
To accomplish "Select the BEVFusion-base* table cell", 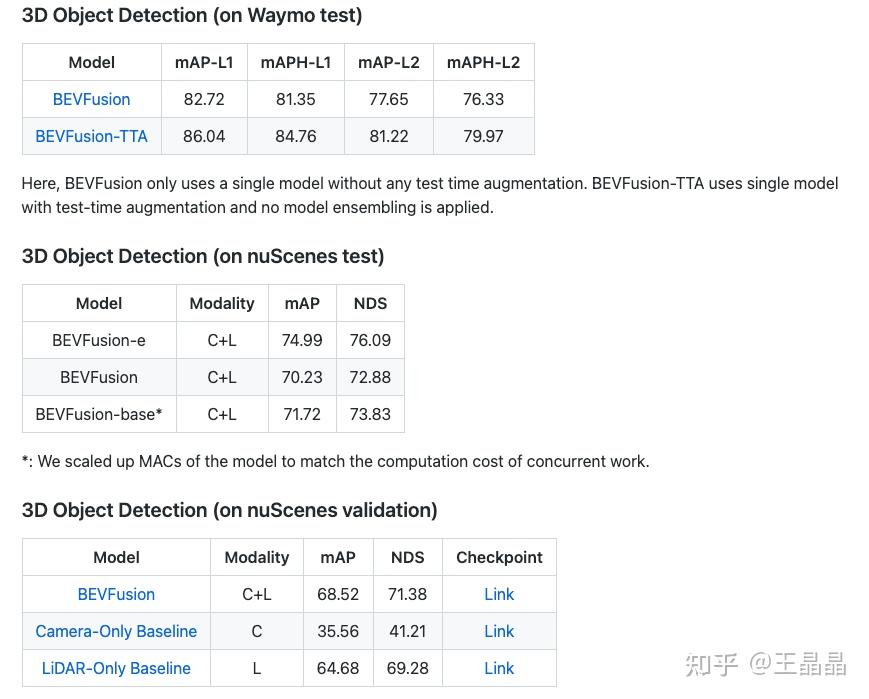I will click(x=99, y=414).
